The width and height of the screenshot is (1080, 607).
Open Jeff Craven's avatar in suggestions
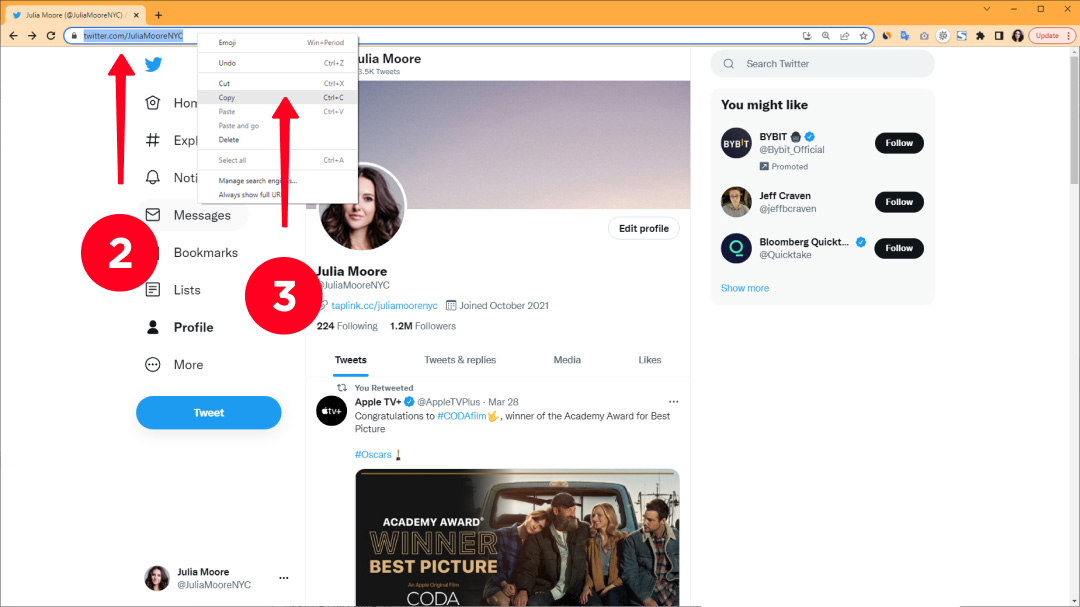pos(736,202)
